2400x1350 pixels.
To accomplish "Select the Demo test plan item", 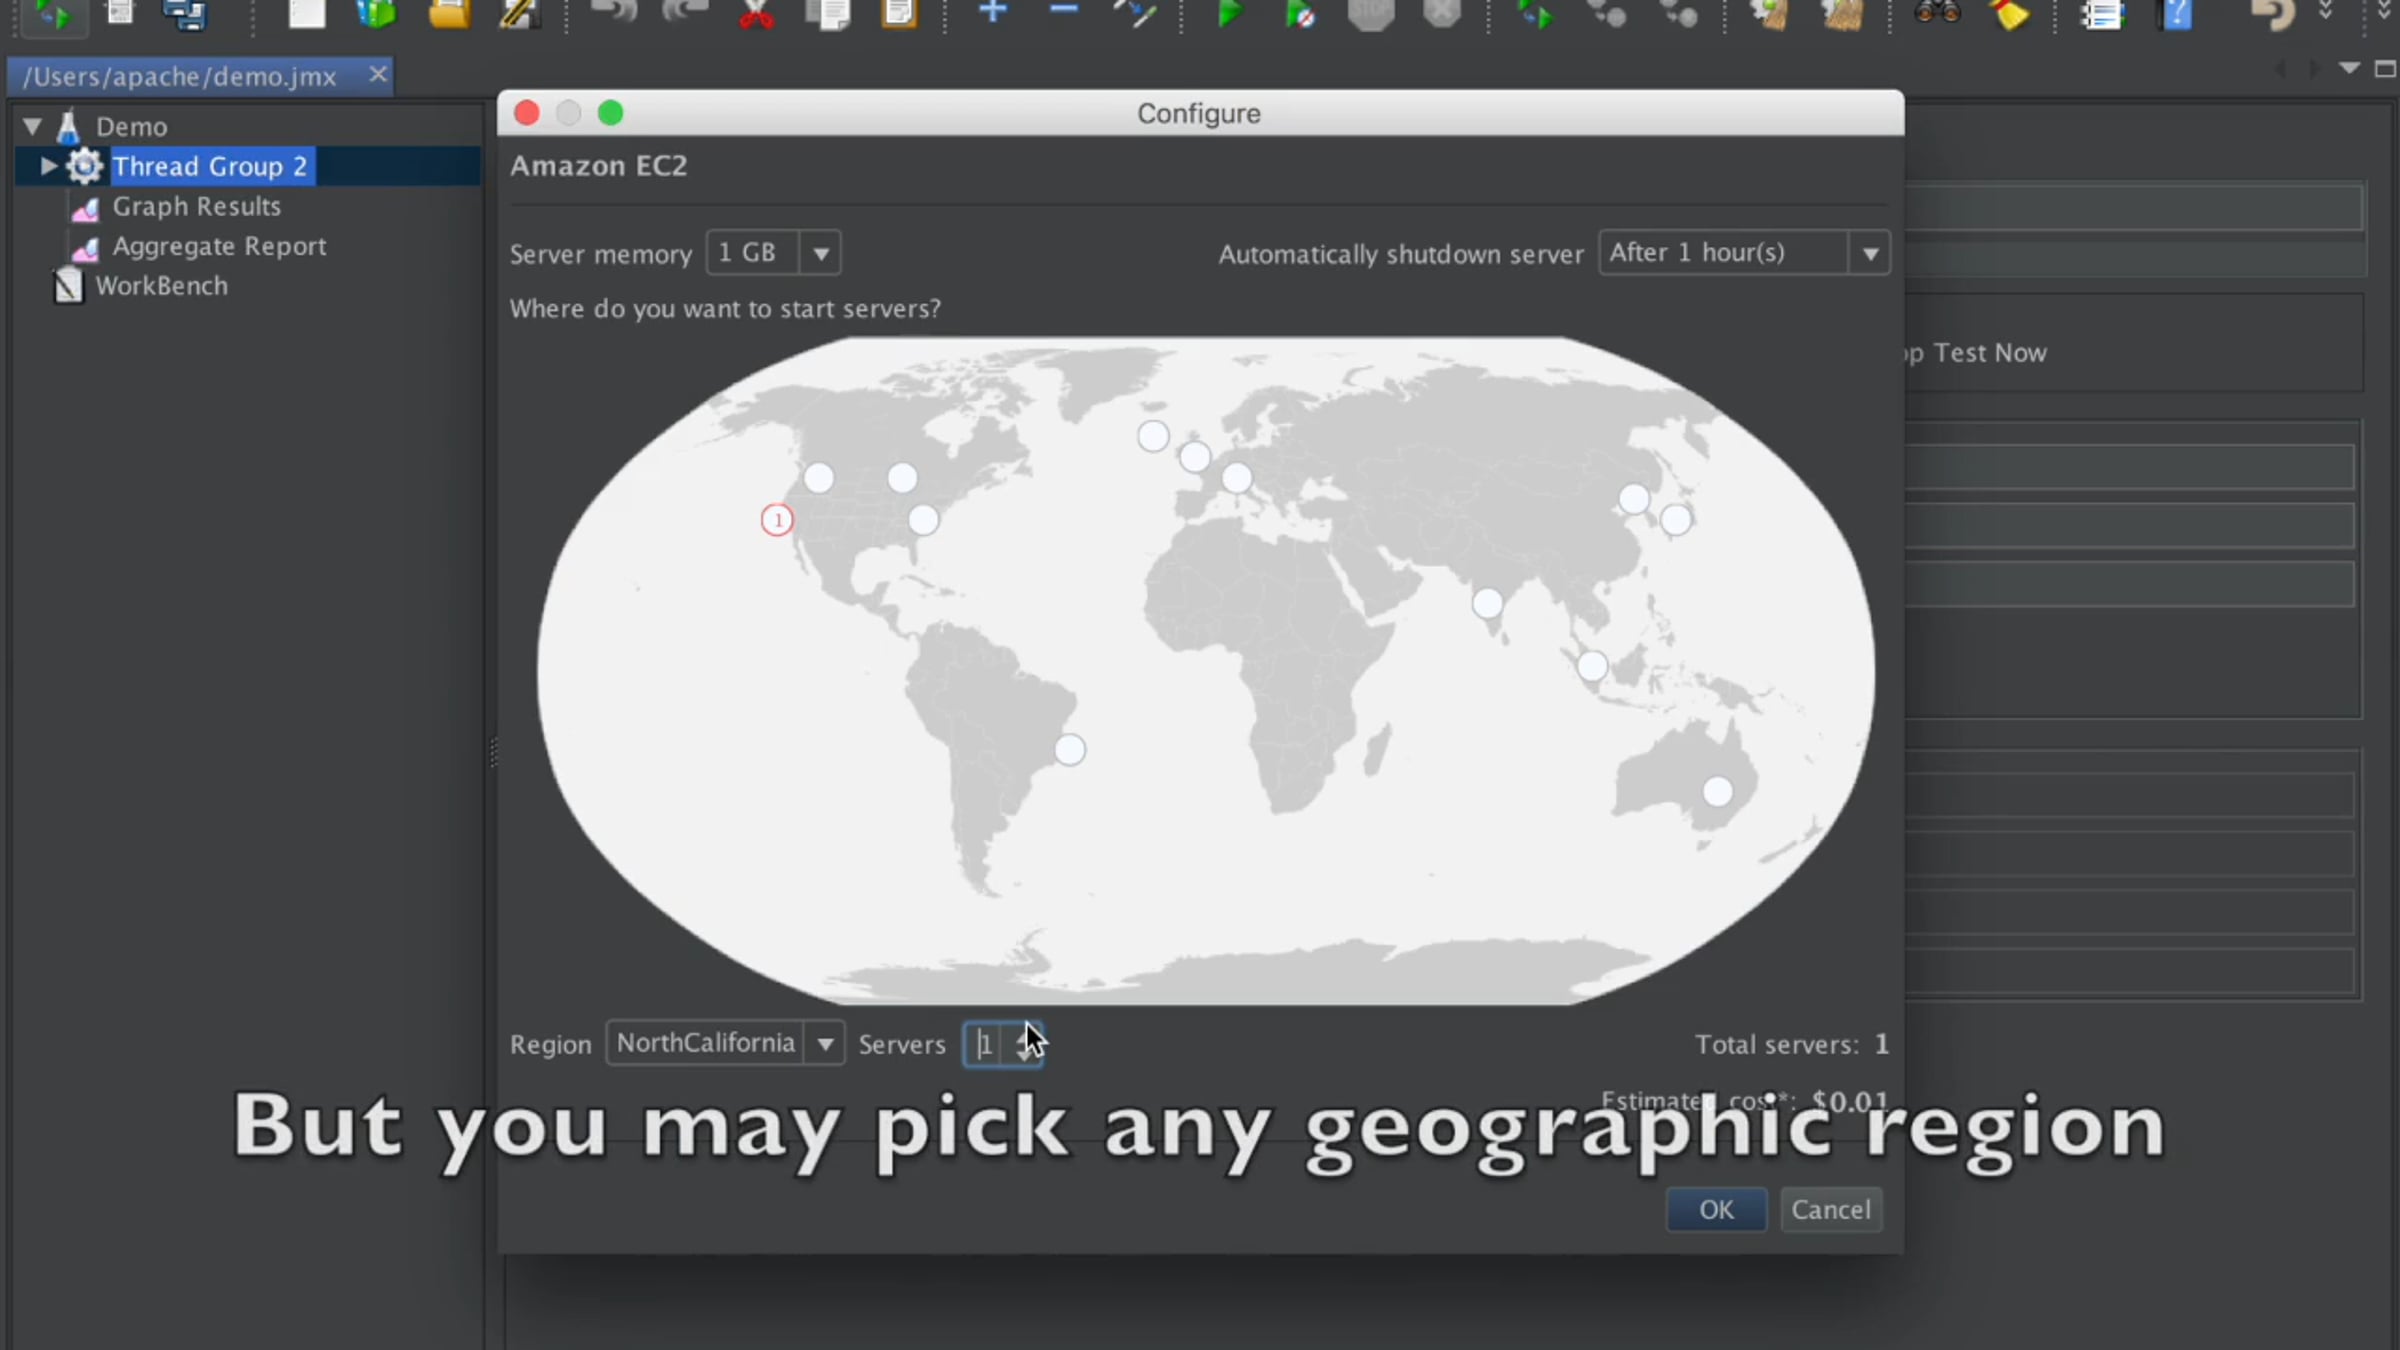I will point(131,127).
